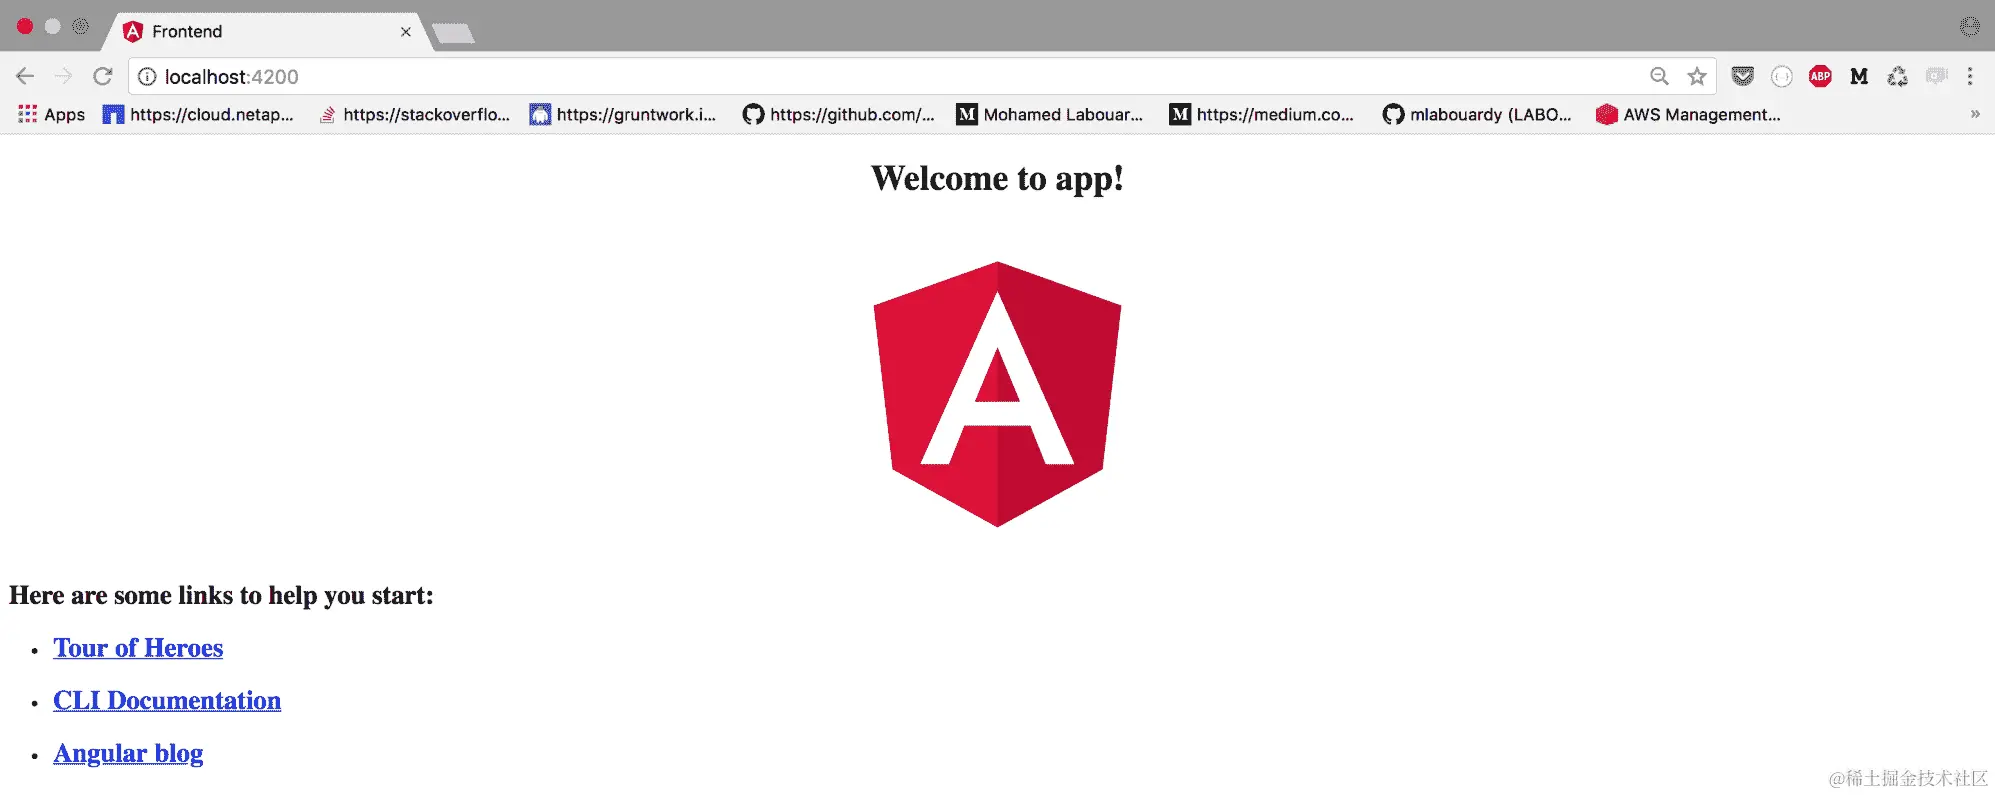The width and height of the screenshot is (1995, 795).
Task: Click the greyed-out extension icon
Action: tap(1937, 76)
